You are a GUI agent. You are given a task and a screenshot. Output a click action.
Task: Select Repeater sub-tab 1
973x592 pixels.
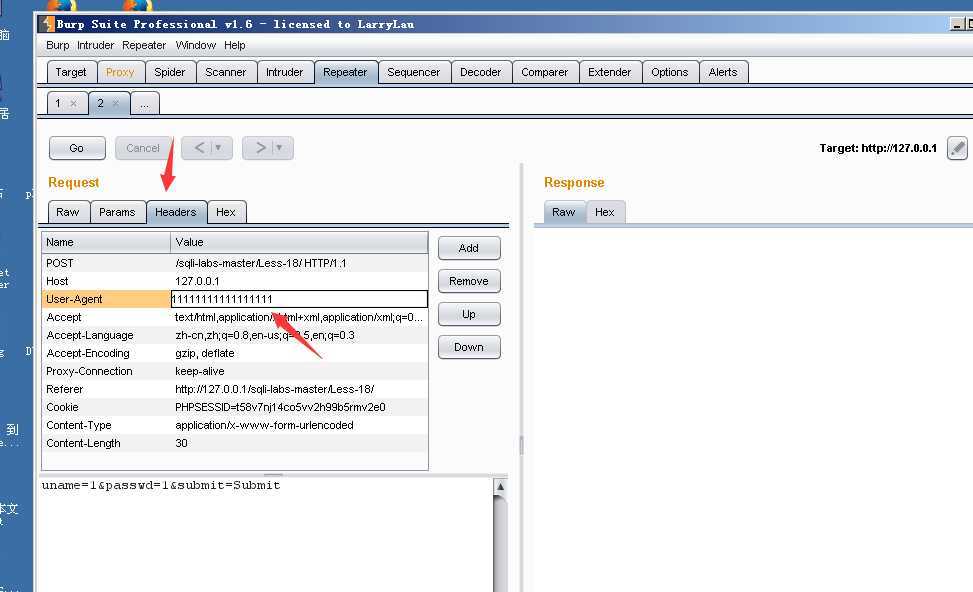pos(58,103)
